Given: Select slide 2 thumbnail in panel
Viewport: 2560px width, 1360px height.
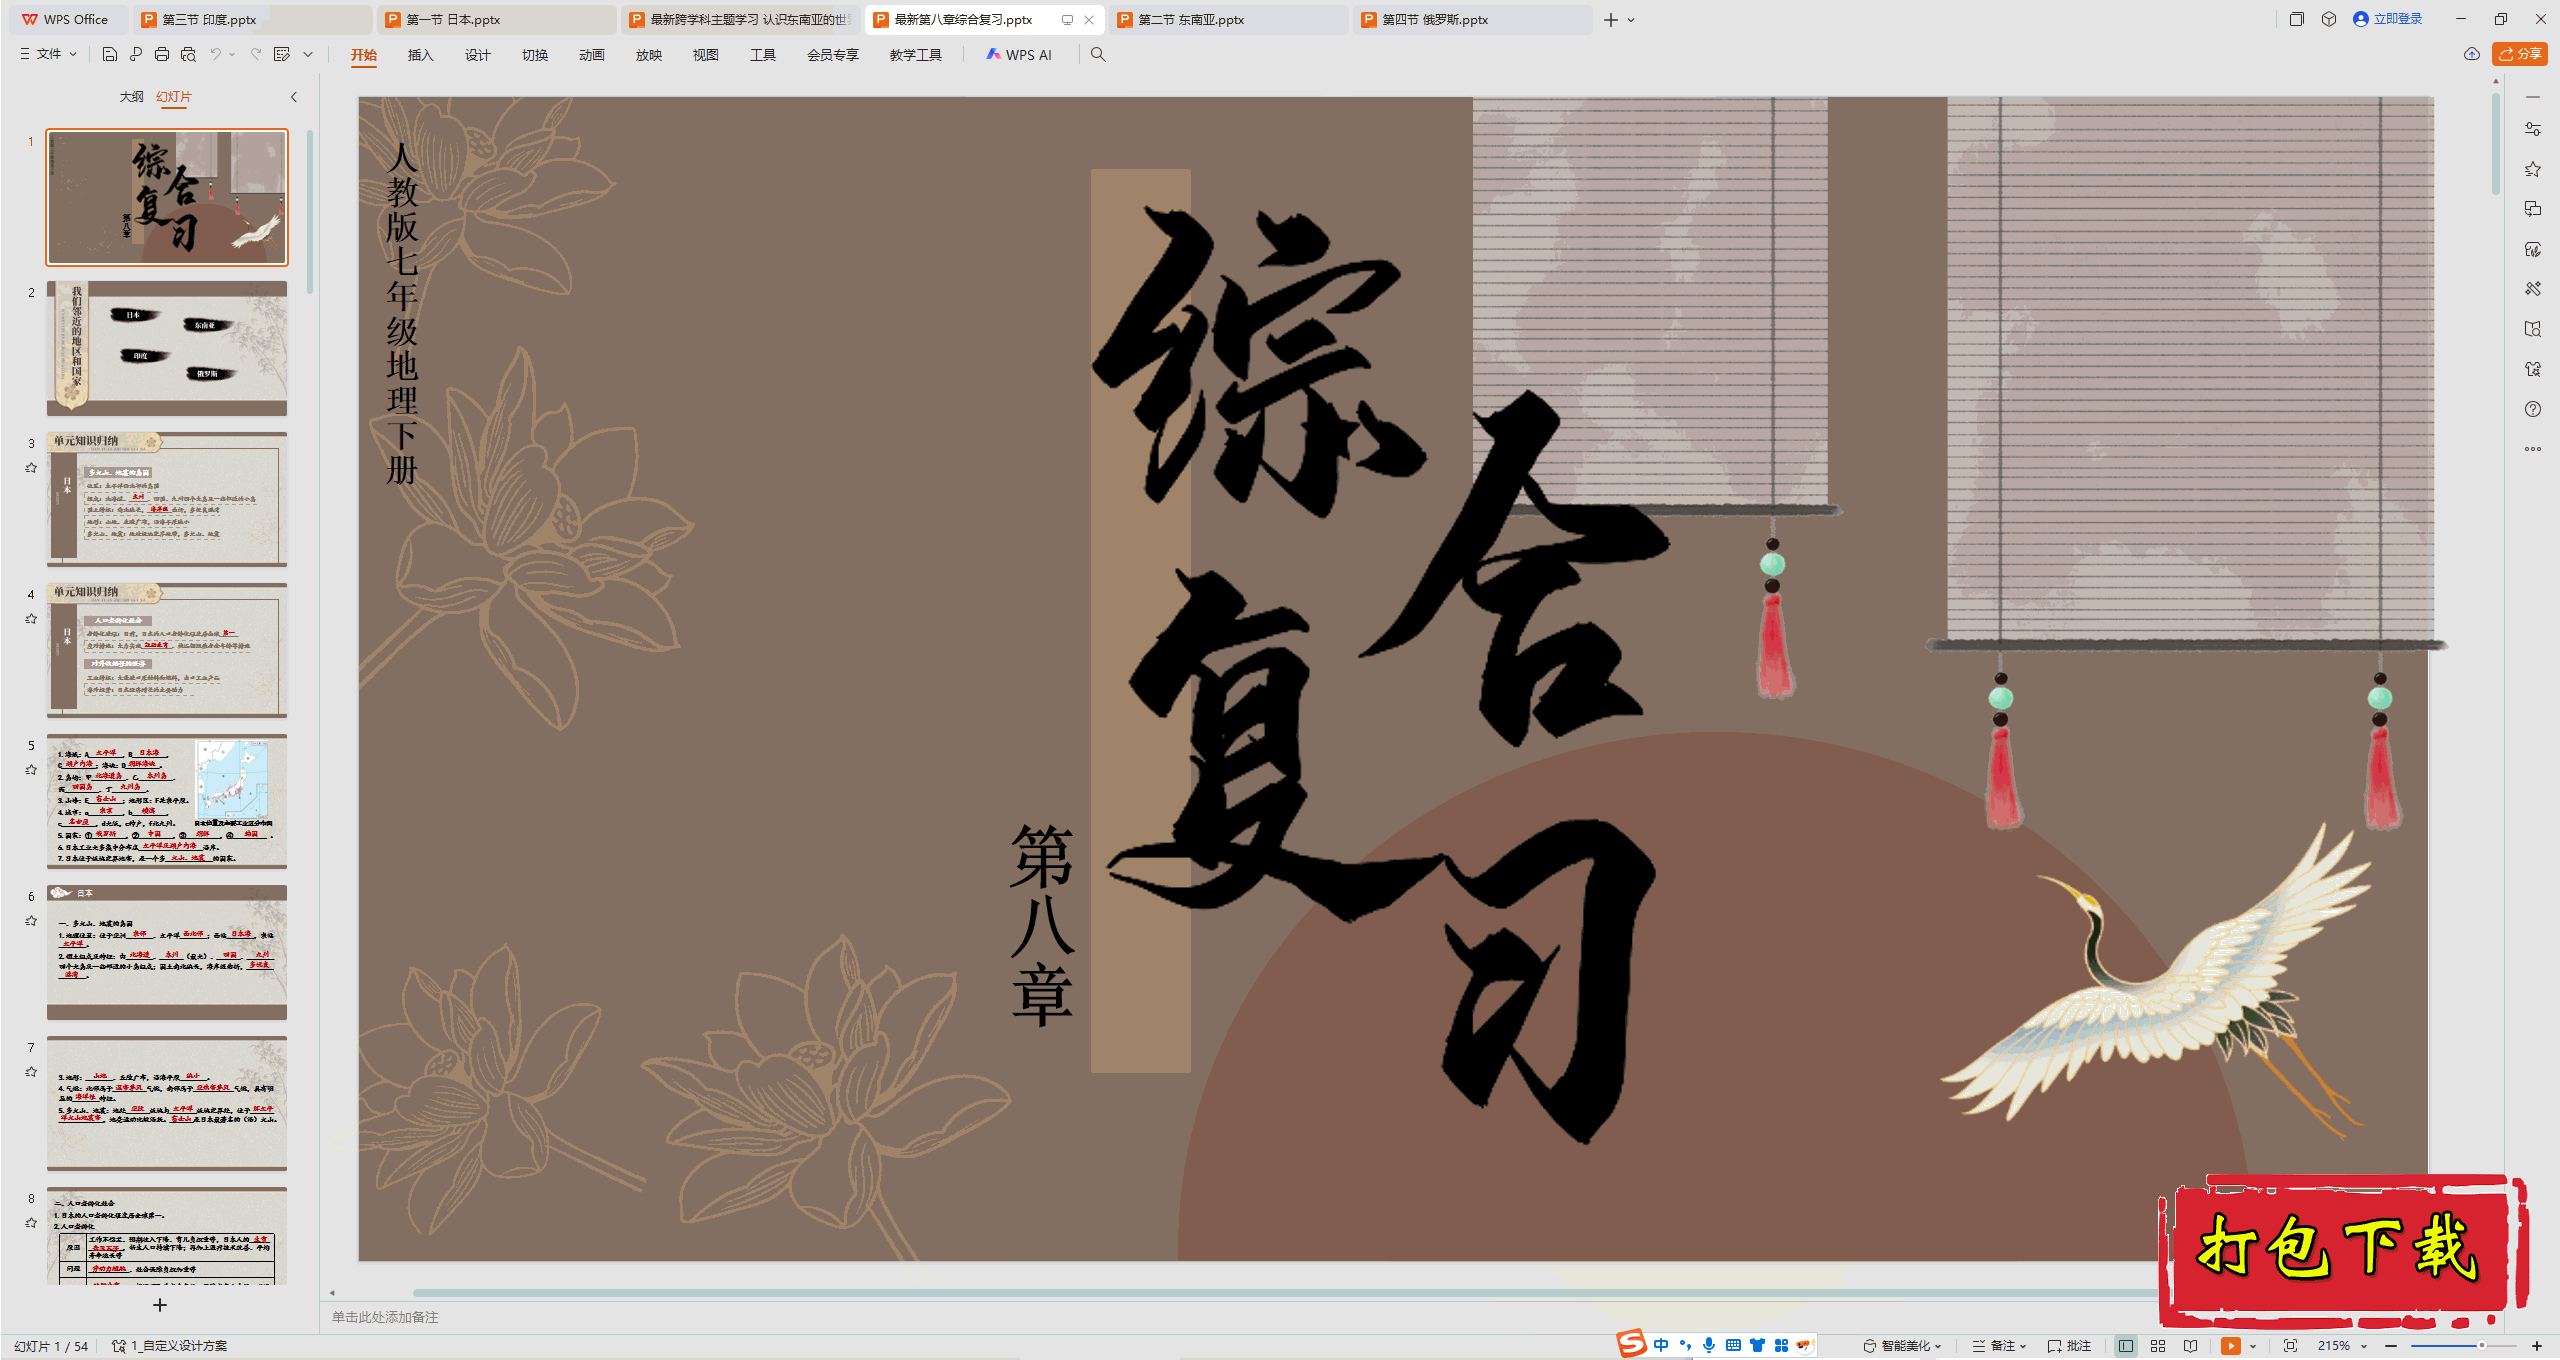Looking at the screenshot, I should pos(167,348).
